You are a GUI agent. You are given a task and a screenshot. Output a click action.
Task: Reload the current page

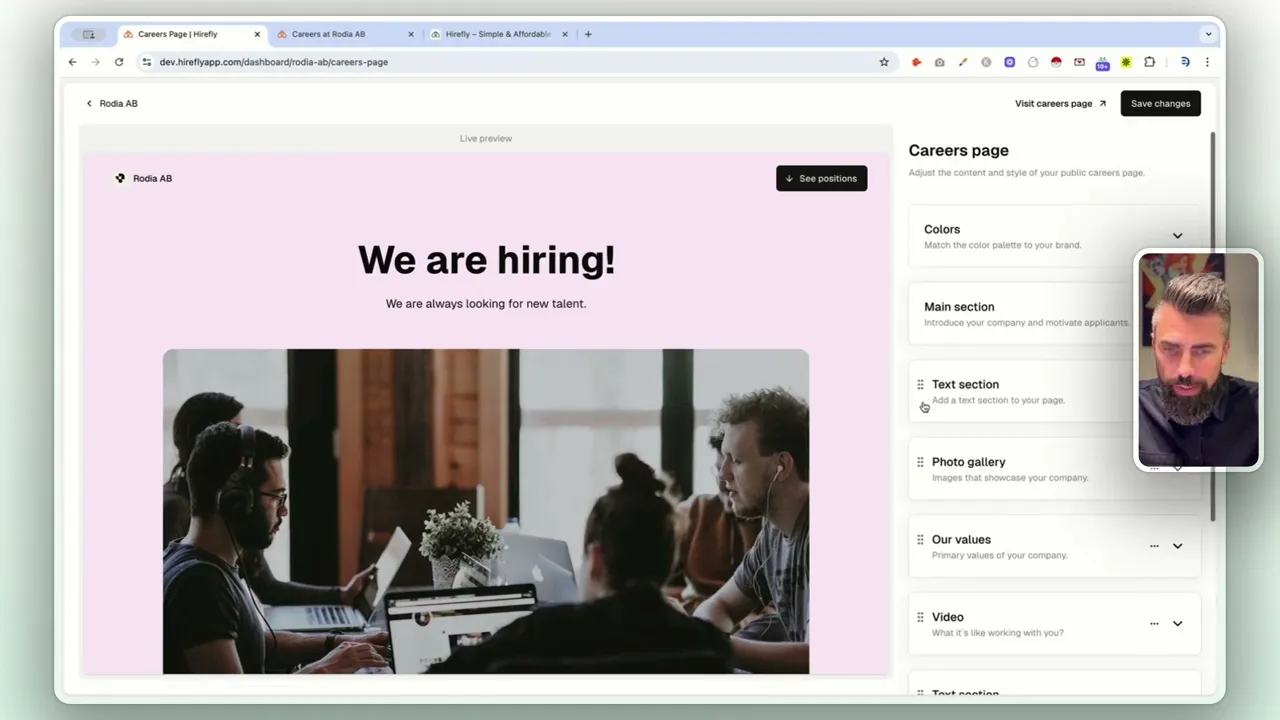point(119,62)
